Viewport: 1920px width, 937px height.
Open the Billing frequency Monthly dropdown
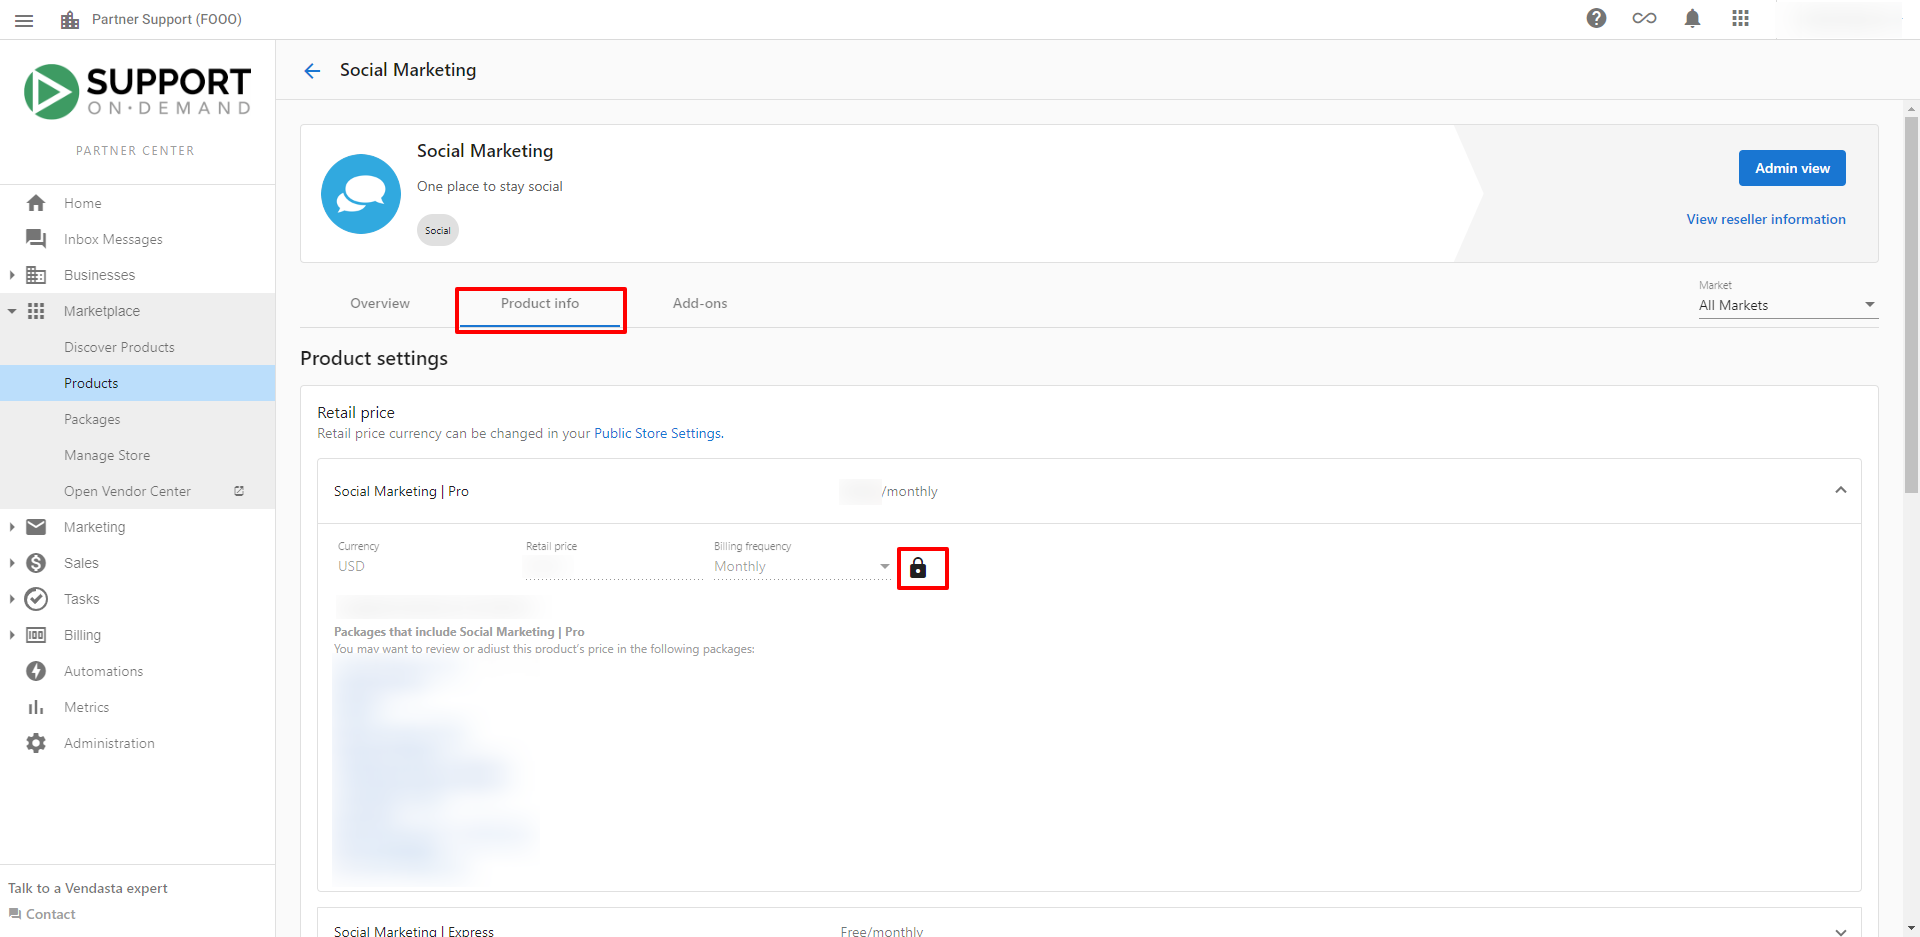tap(802, 567)
